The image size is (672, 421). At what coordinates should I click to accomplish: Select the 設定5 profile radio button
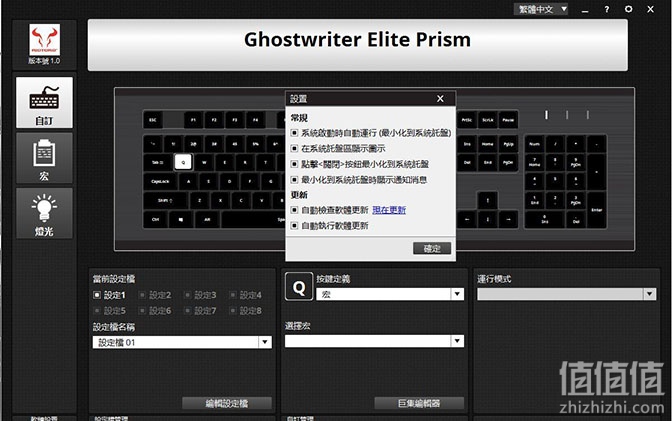click(97, 310)
